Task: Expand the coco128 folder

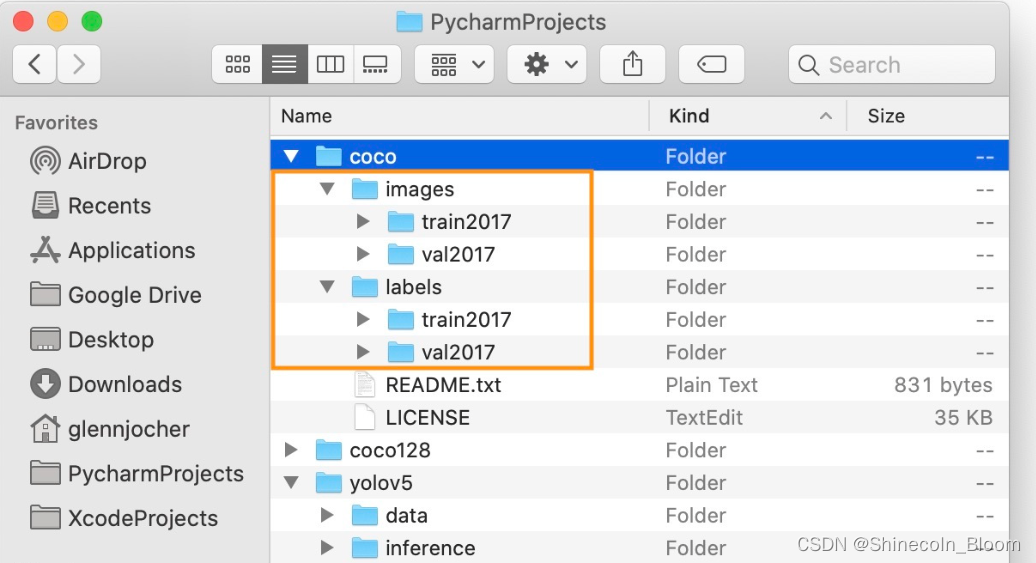Action: point(291,450)
